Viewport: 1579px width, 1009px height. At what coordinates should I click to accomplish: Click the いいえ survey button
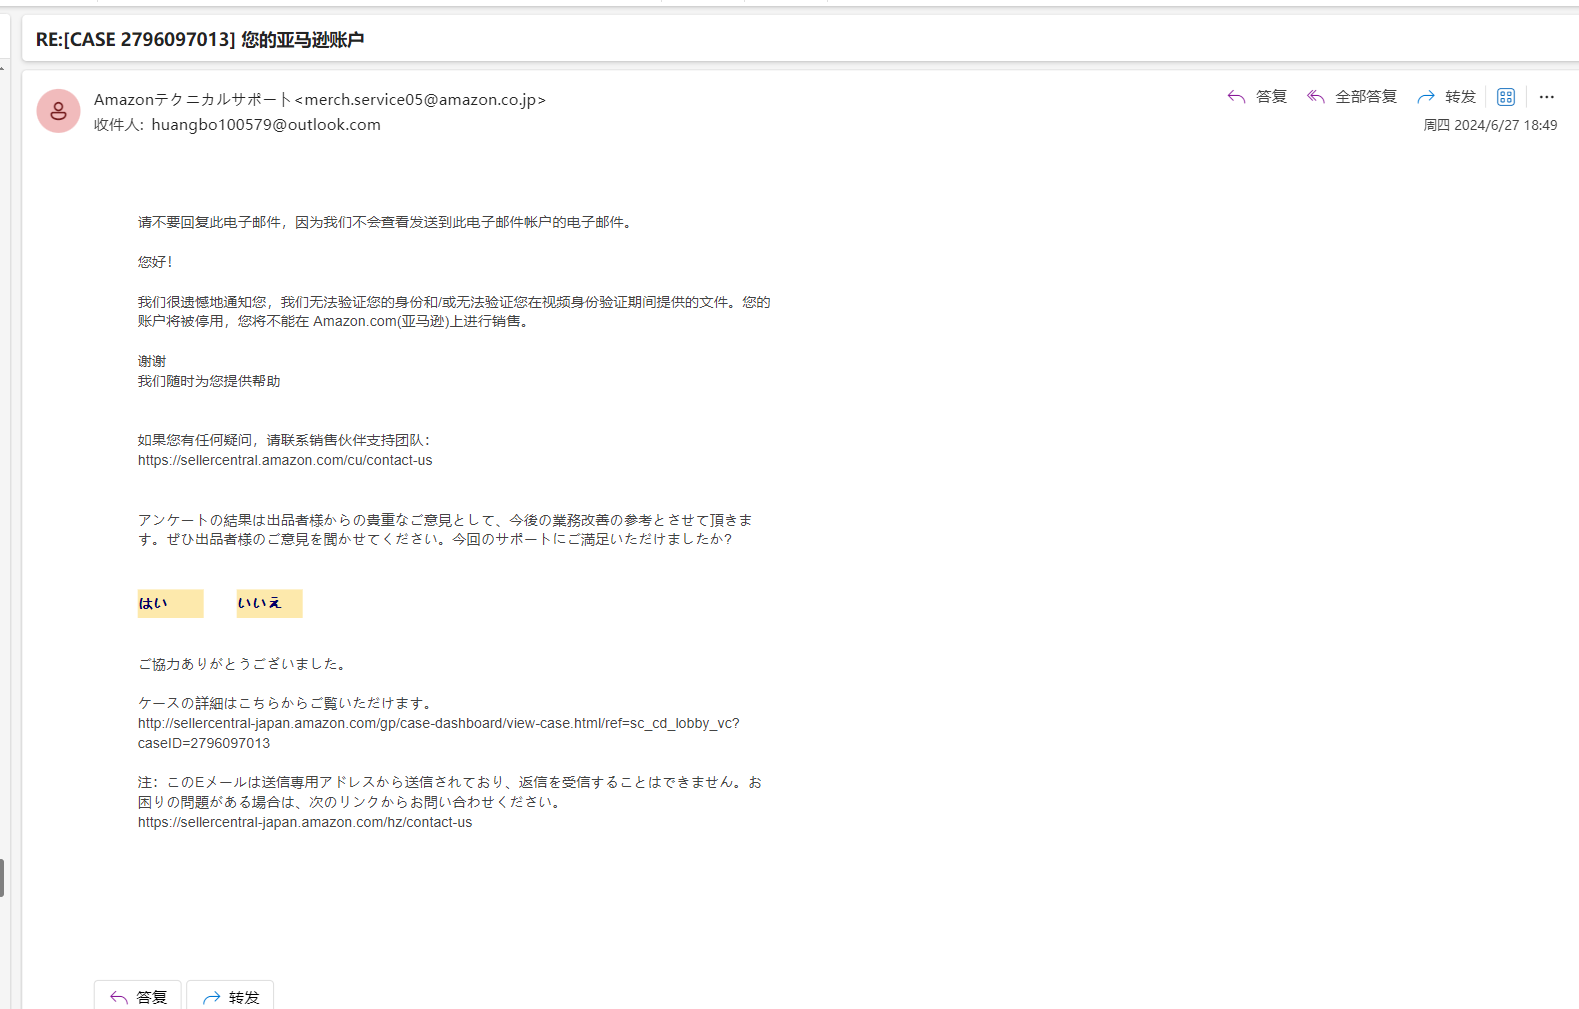pos(269,603)
